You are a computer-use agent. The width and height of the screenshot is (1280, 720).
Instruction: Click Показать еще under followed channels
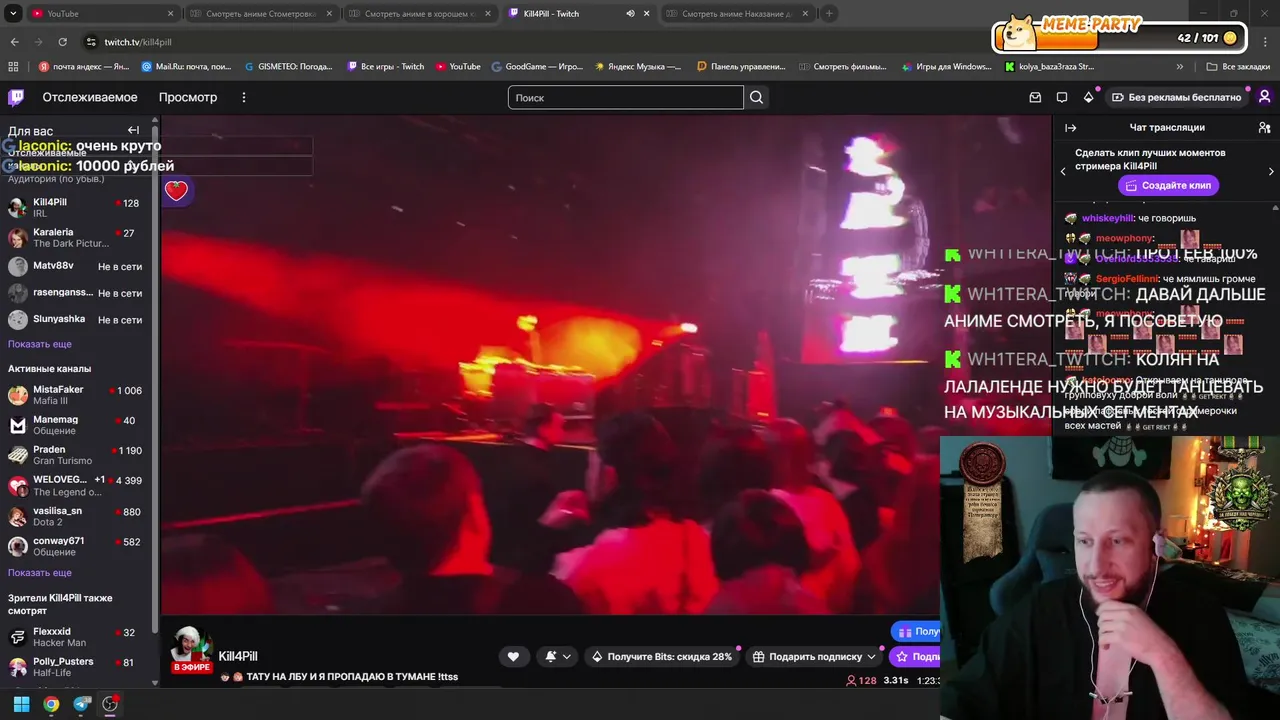click(40, 344)
